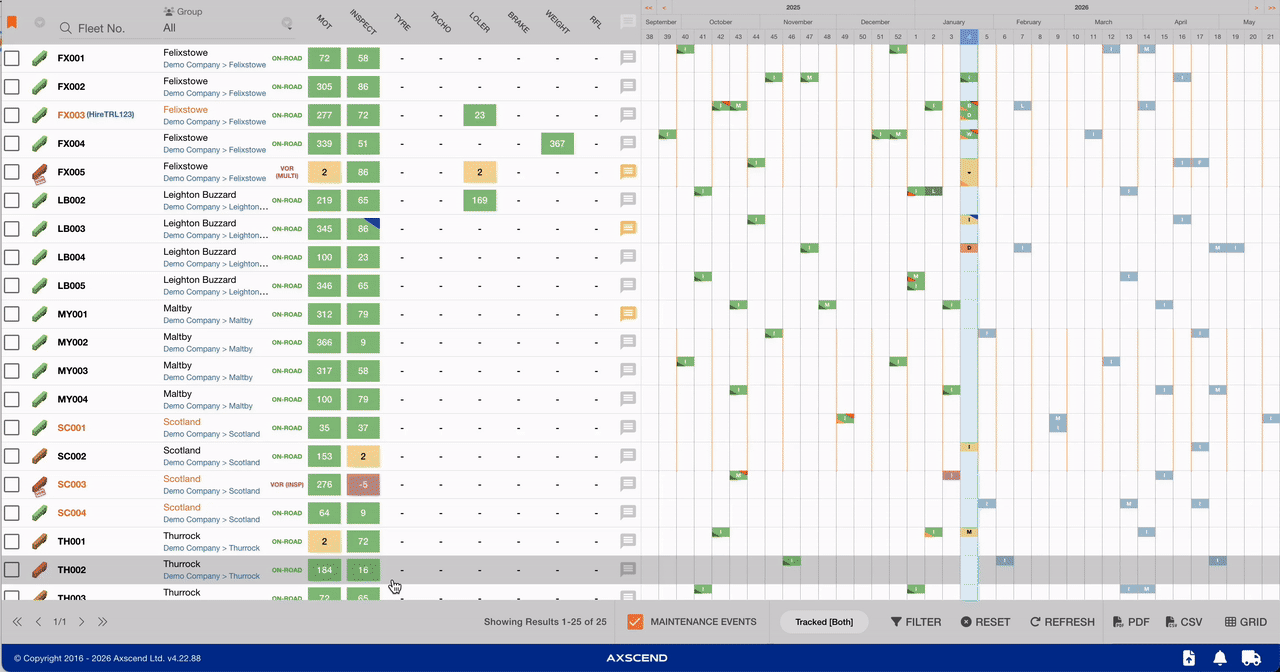1280x672 pixels.
Task: Open the Group dropdown arrow
Action: click(x=287, y=23)
